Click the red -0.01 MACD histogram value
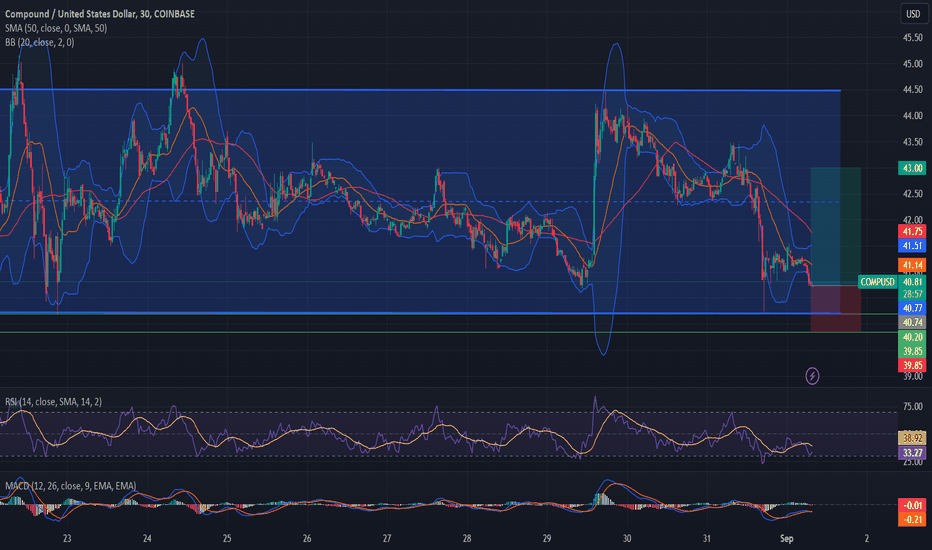The image size is (932, 550). pyautogui.click(x=912, y=505)
